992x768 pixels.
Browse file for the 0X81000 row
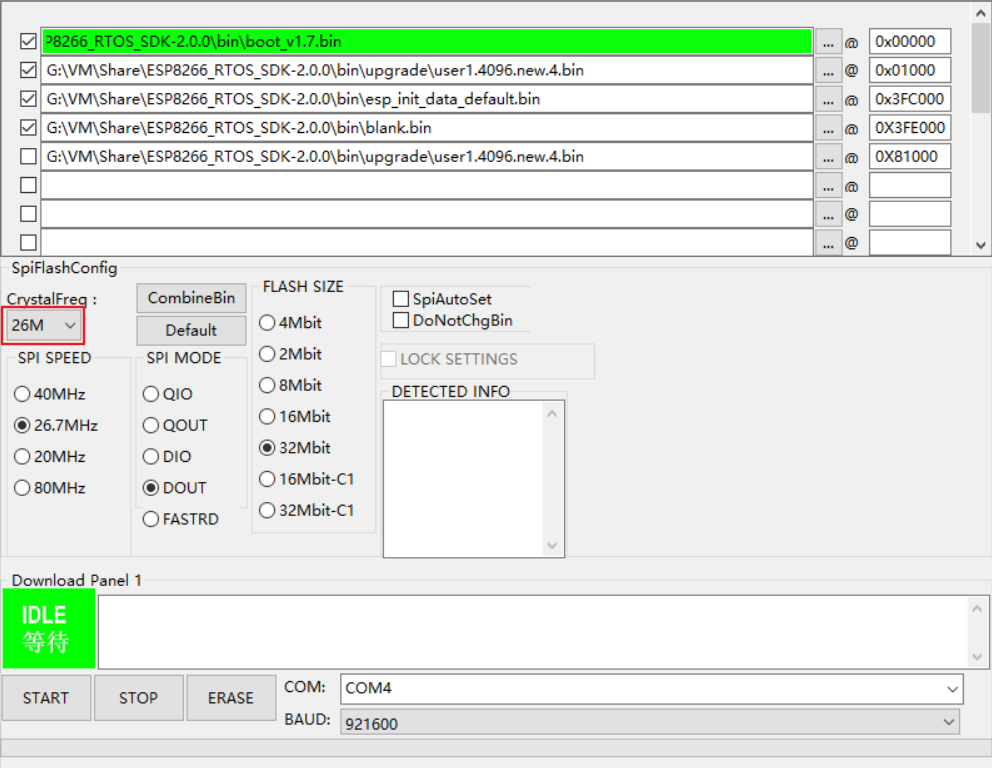click(828, 156)
